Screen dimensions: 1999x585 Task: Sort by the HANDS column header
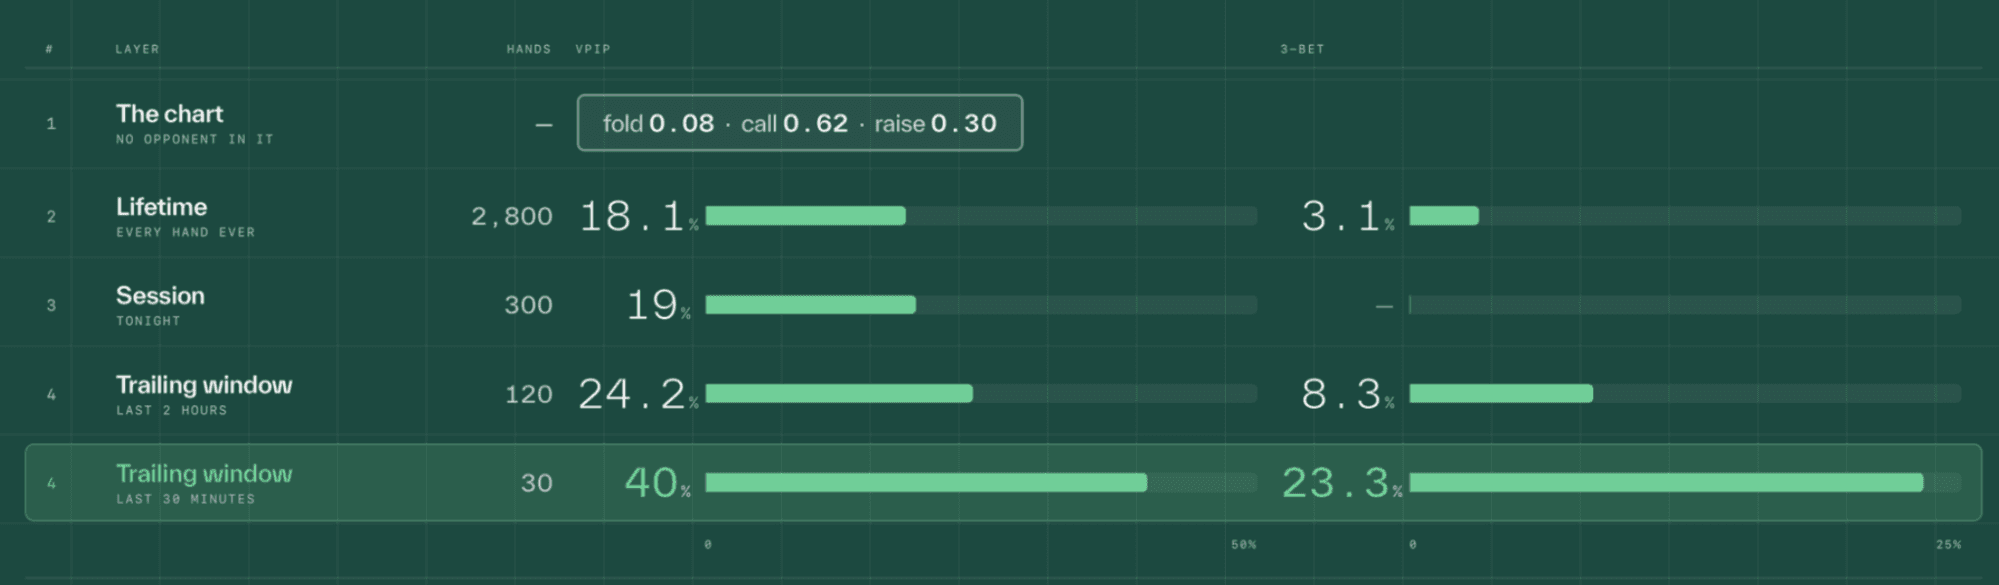click(528, 49)
